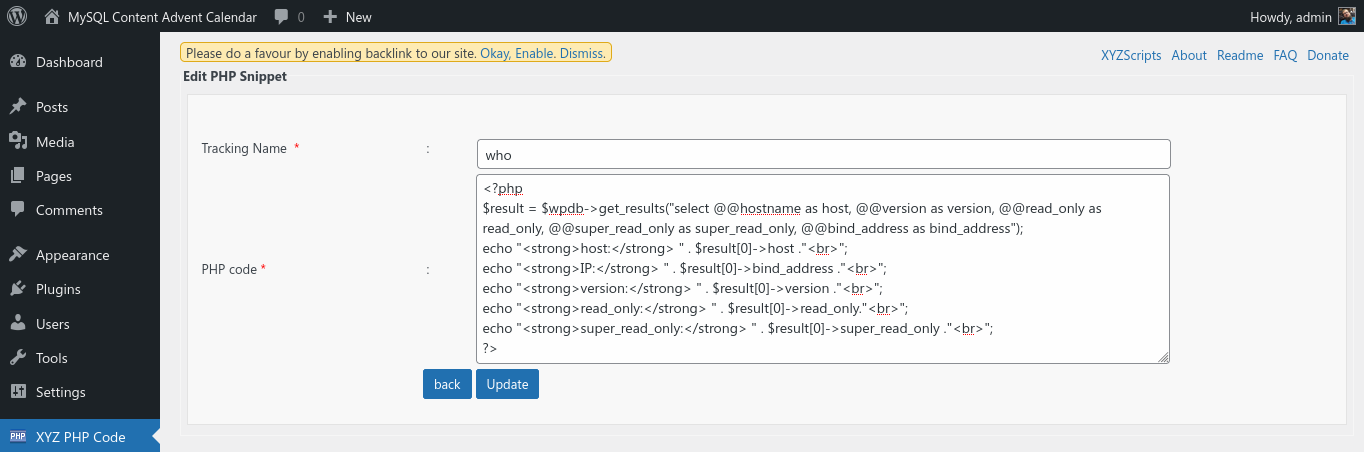Image resolution: width=1364 pixels, height=452 pixels.
Task: Click the XYZ PHP Code icon
Action: point(18,437)
